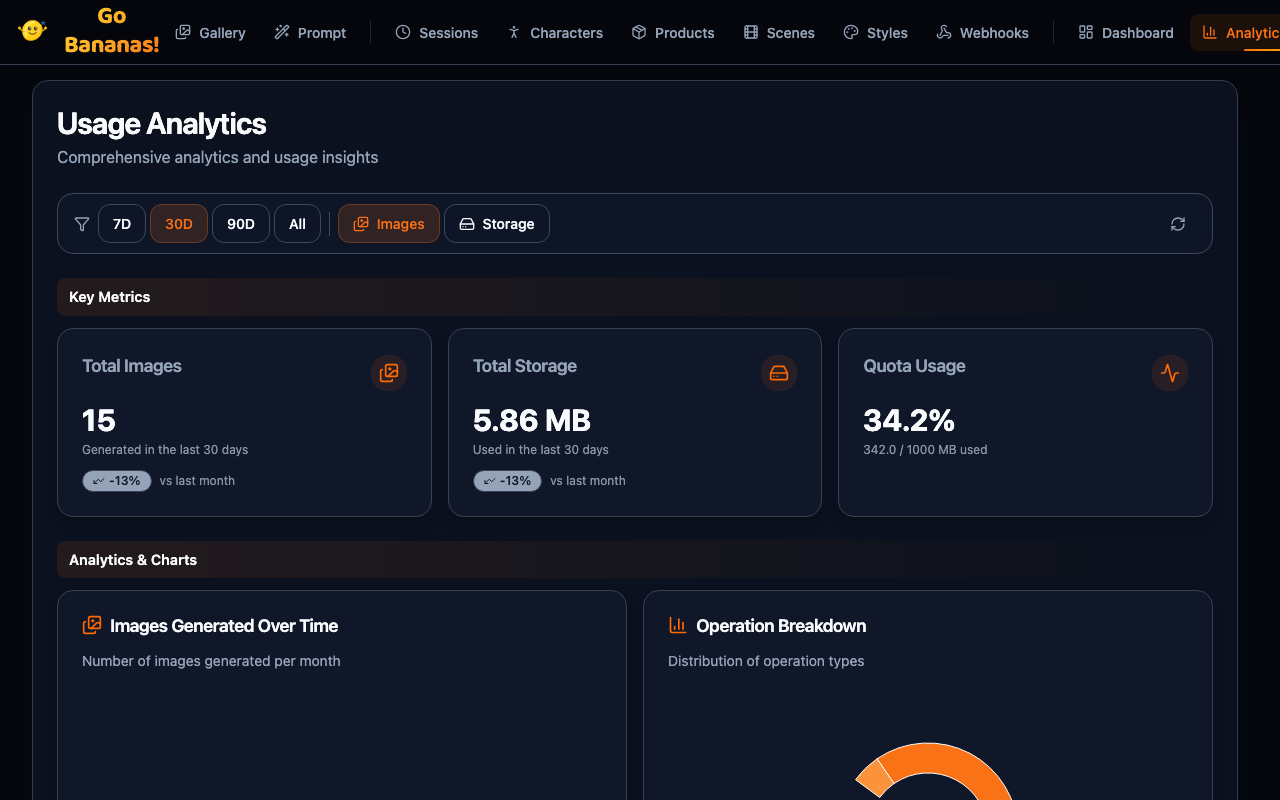Click the Quota Usage card title
This screenshot has width=1280, height=800.
coord(915,366)
